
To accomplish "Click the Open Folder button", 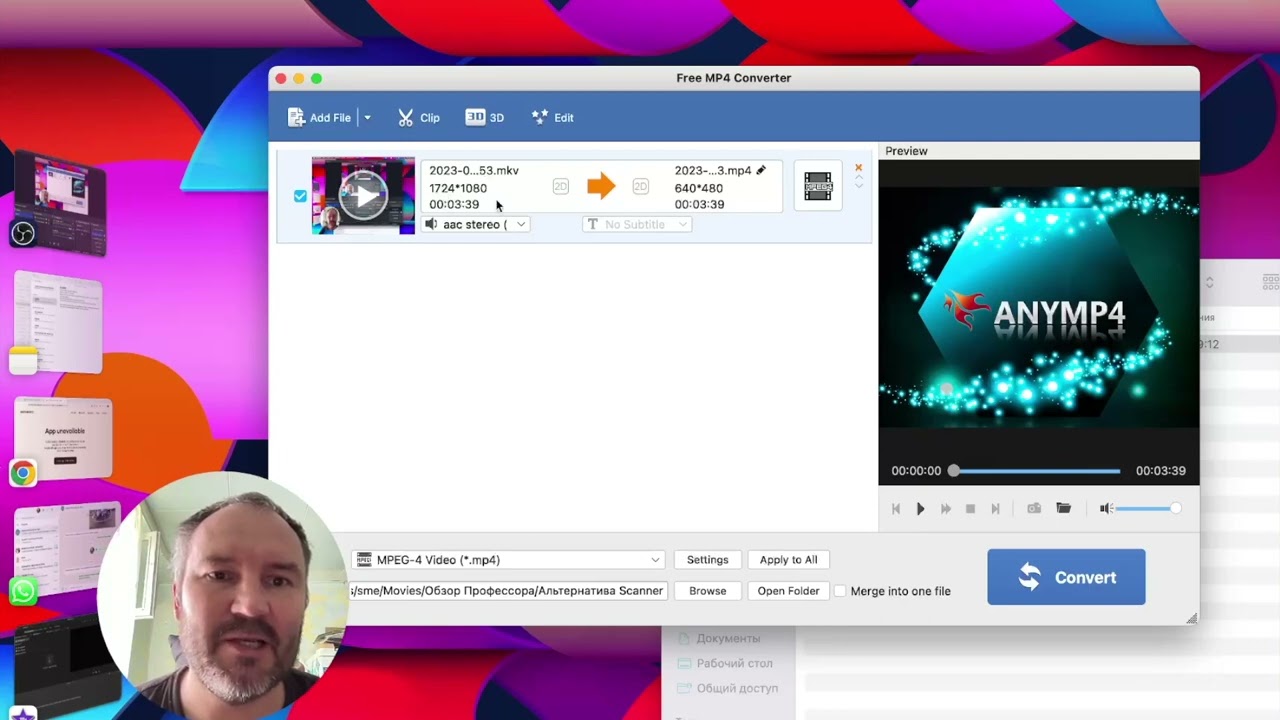I will click(x=788, y=591).
